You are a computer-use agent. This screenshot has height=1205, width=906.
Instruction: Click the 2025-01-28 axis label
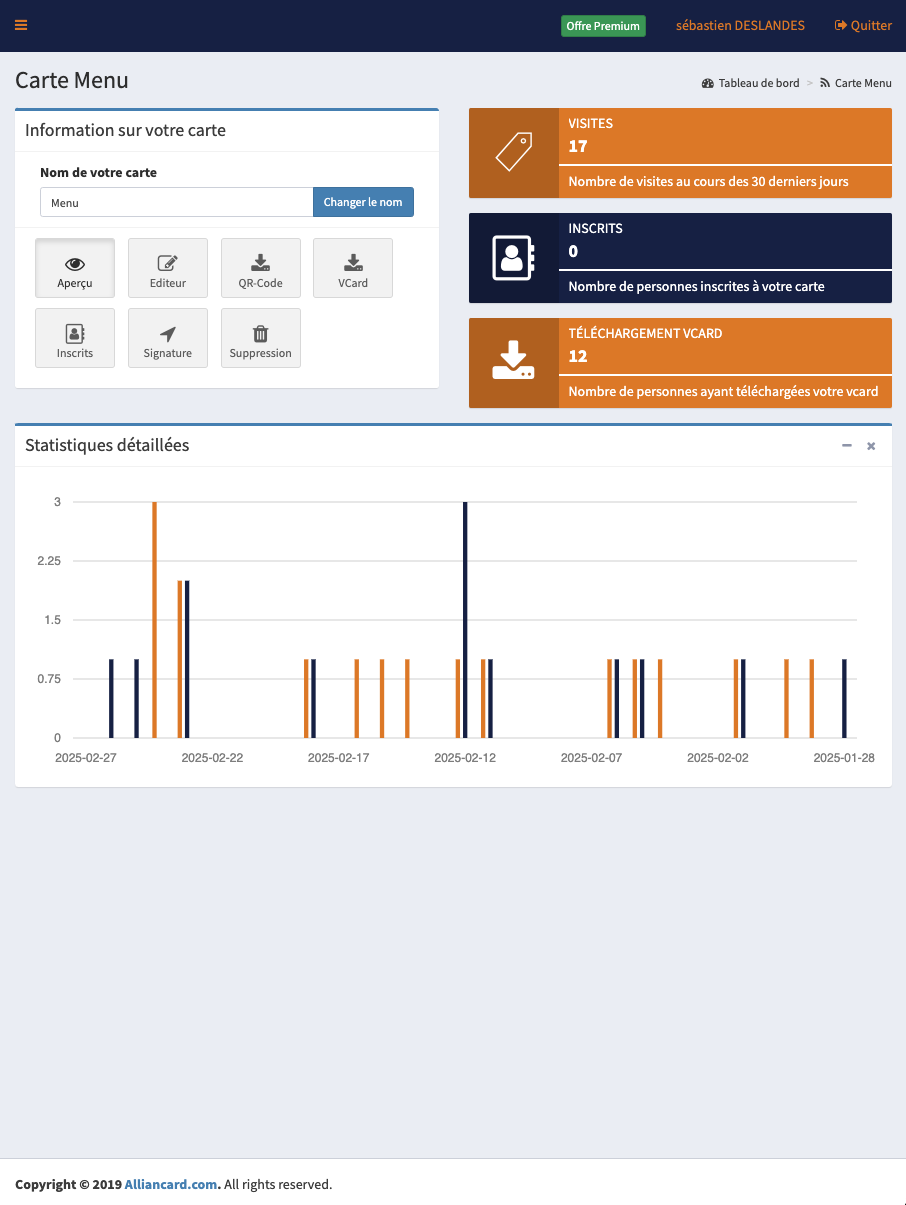pos(844,758)
